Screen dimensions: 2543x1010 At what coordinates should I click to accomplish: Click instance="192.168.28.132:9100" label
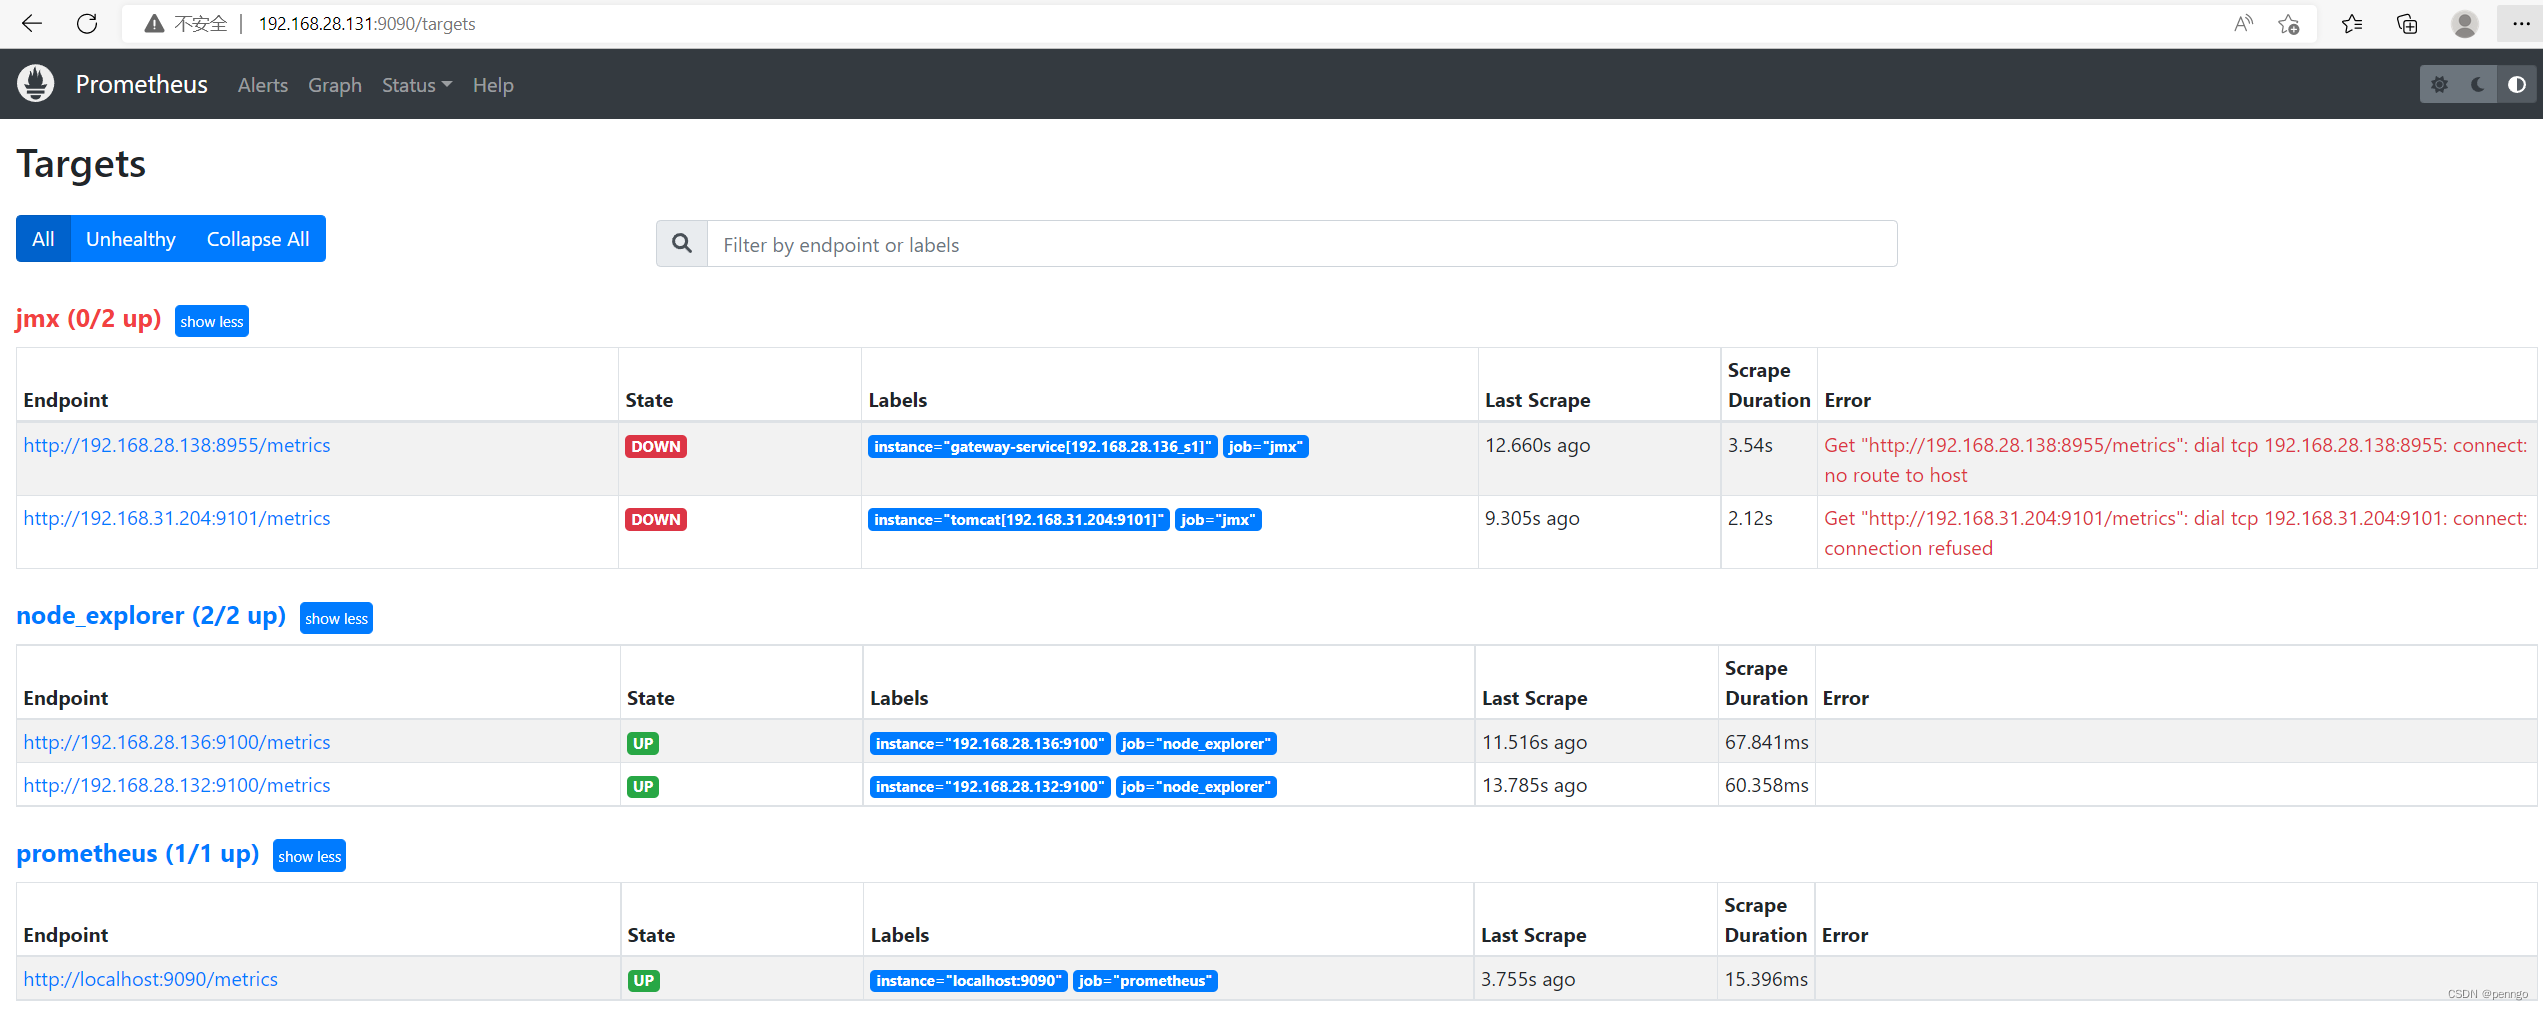[990, 787]
